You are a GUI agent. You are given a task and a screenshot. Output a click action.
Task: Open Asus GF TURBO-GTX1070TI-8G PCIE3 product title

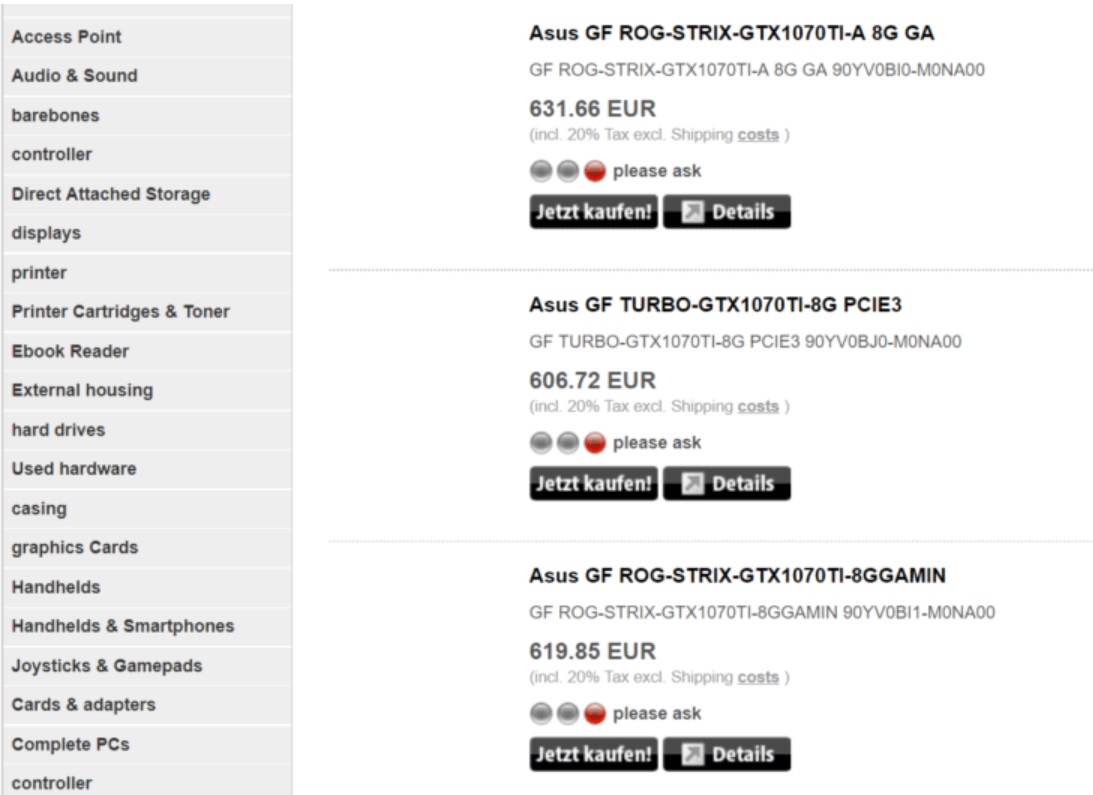(715, 305)
